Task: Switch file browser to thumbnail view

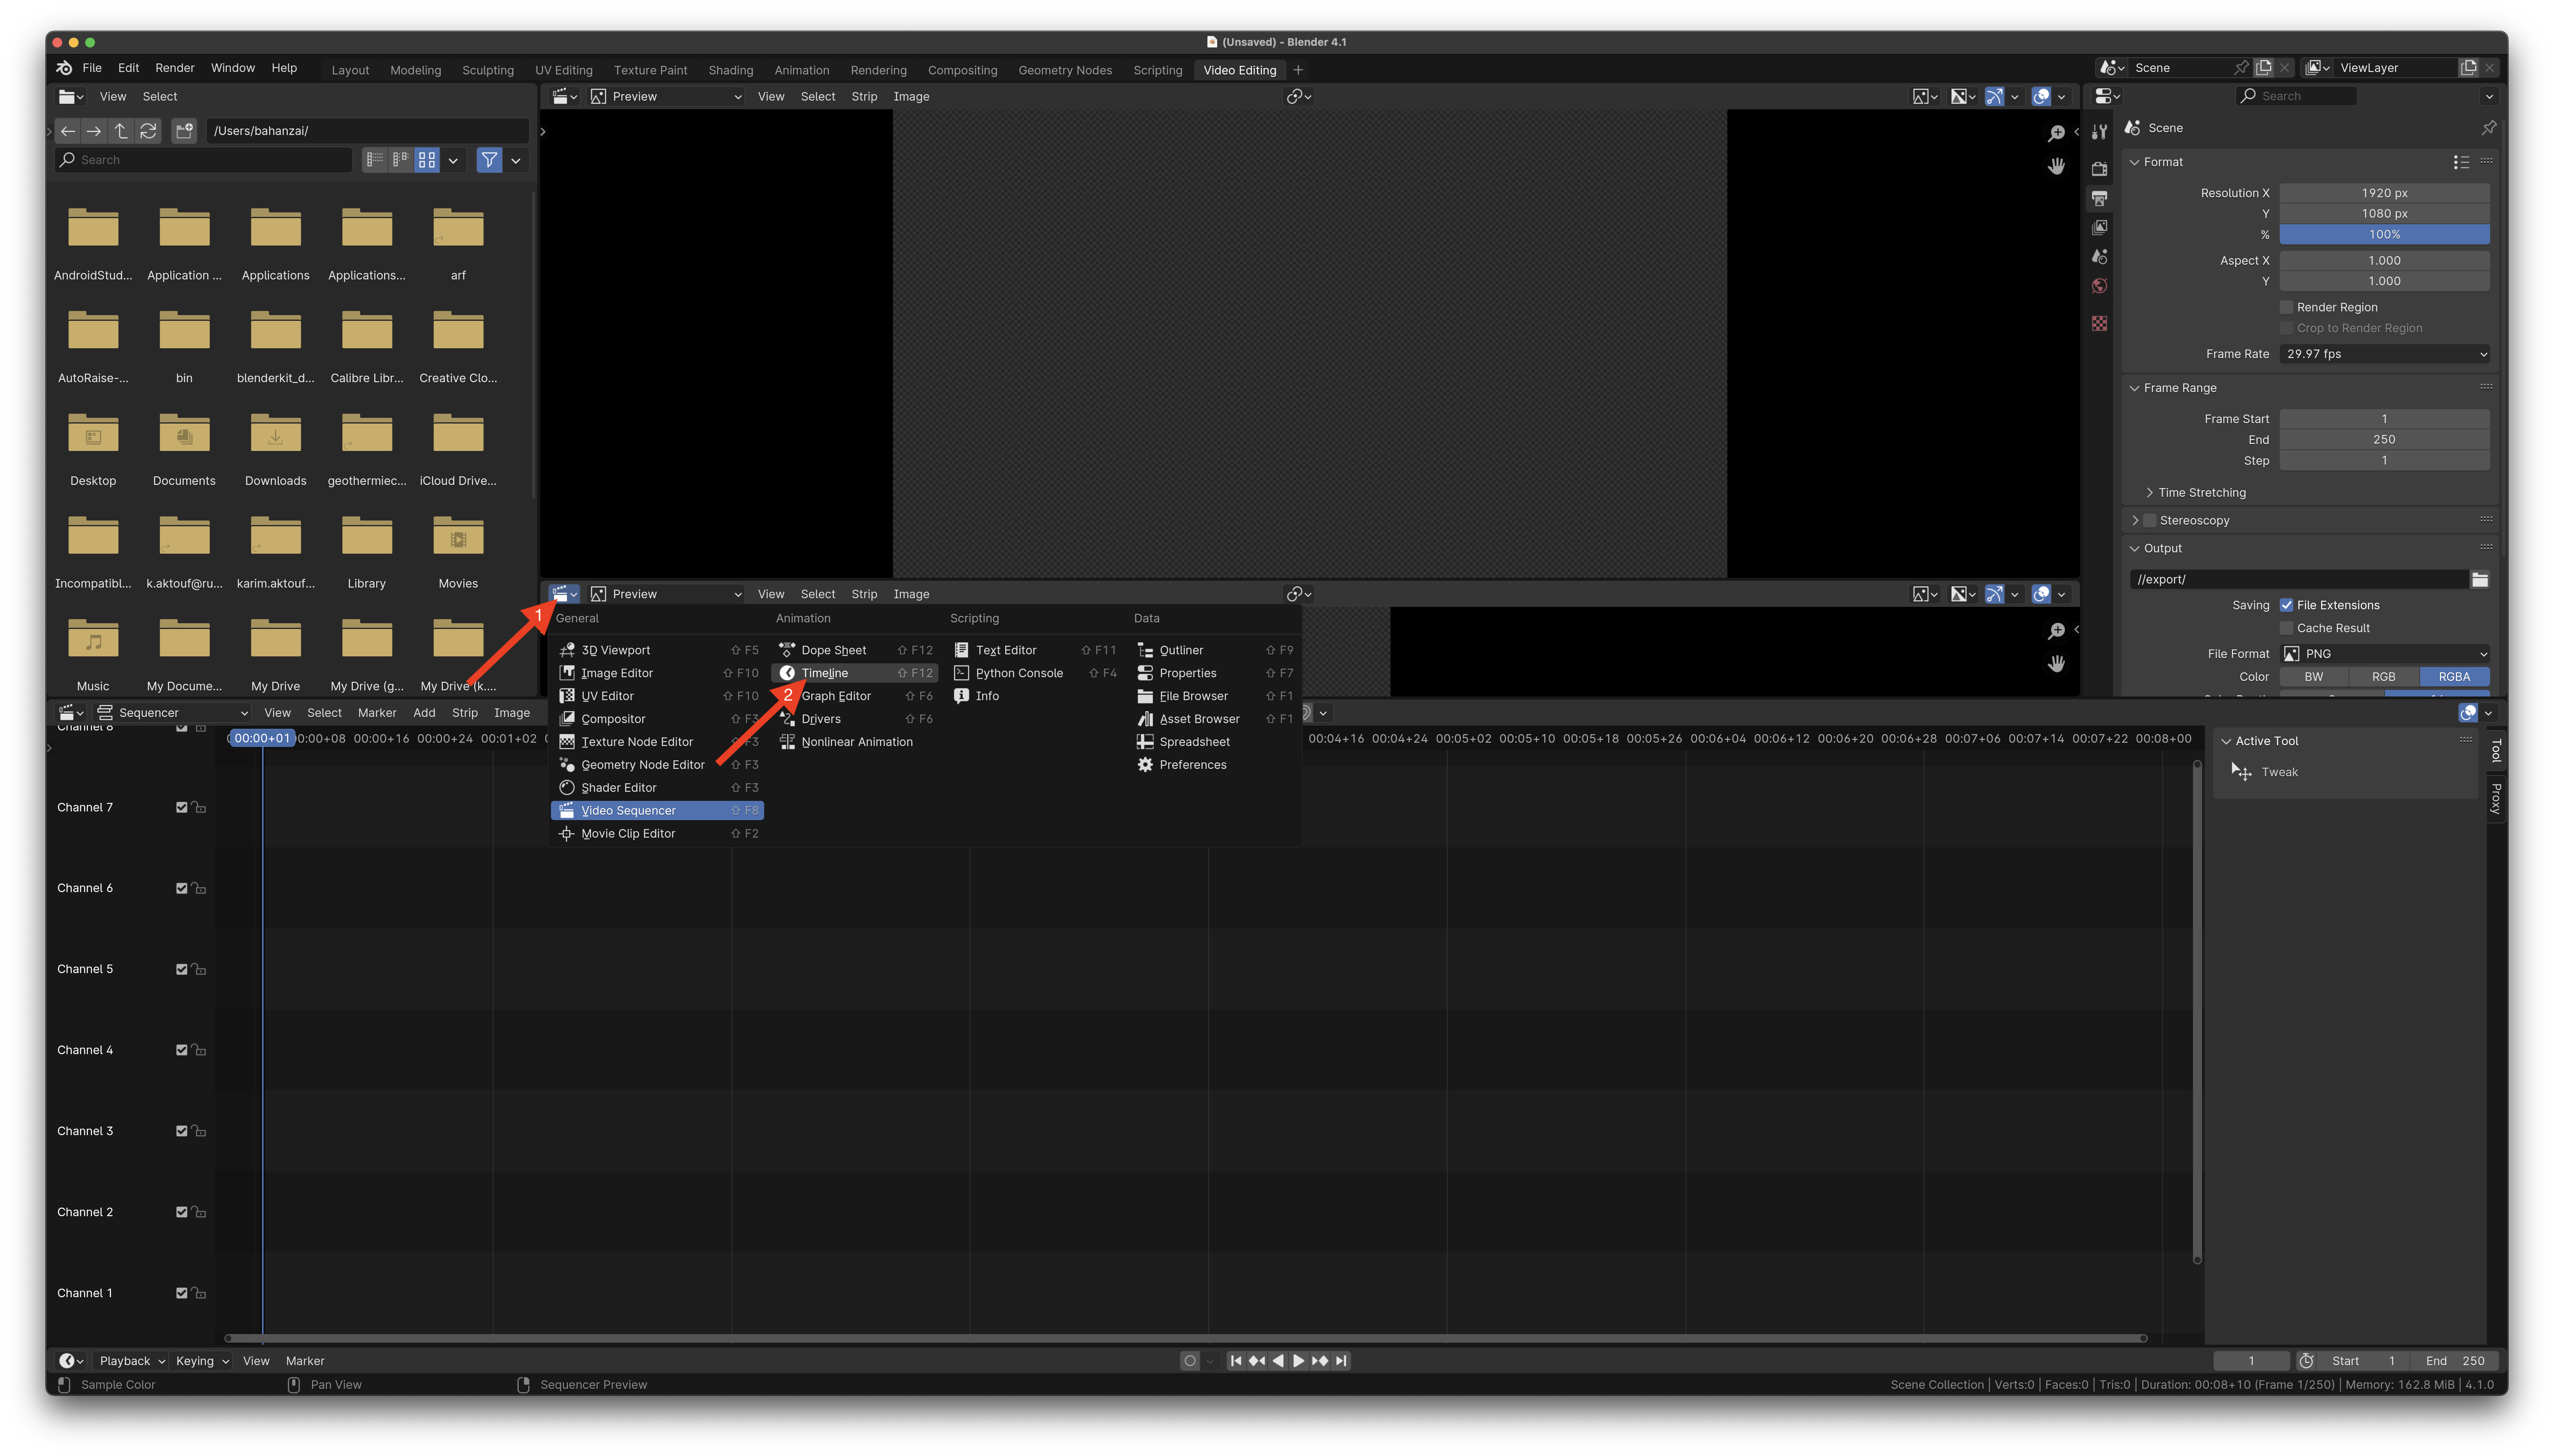Action: [x=427, y=160]
